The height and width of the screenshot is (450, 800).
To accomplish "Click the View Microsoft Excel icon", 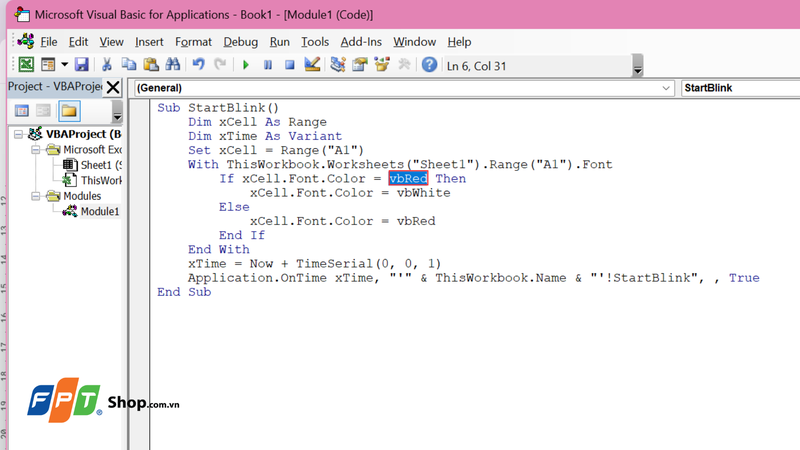I will point(26,65).
